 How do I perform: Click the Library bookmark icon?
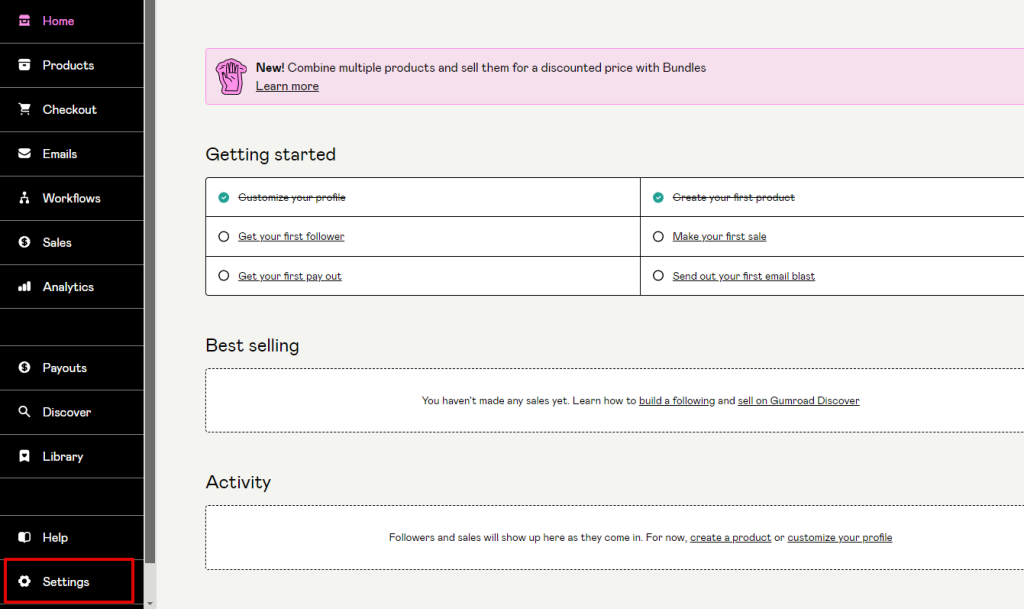pyautogui.click(x=24, y=456)
